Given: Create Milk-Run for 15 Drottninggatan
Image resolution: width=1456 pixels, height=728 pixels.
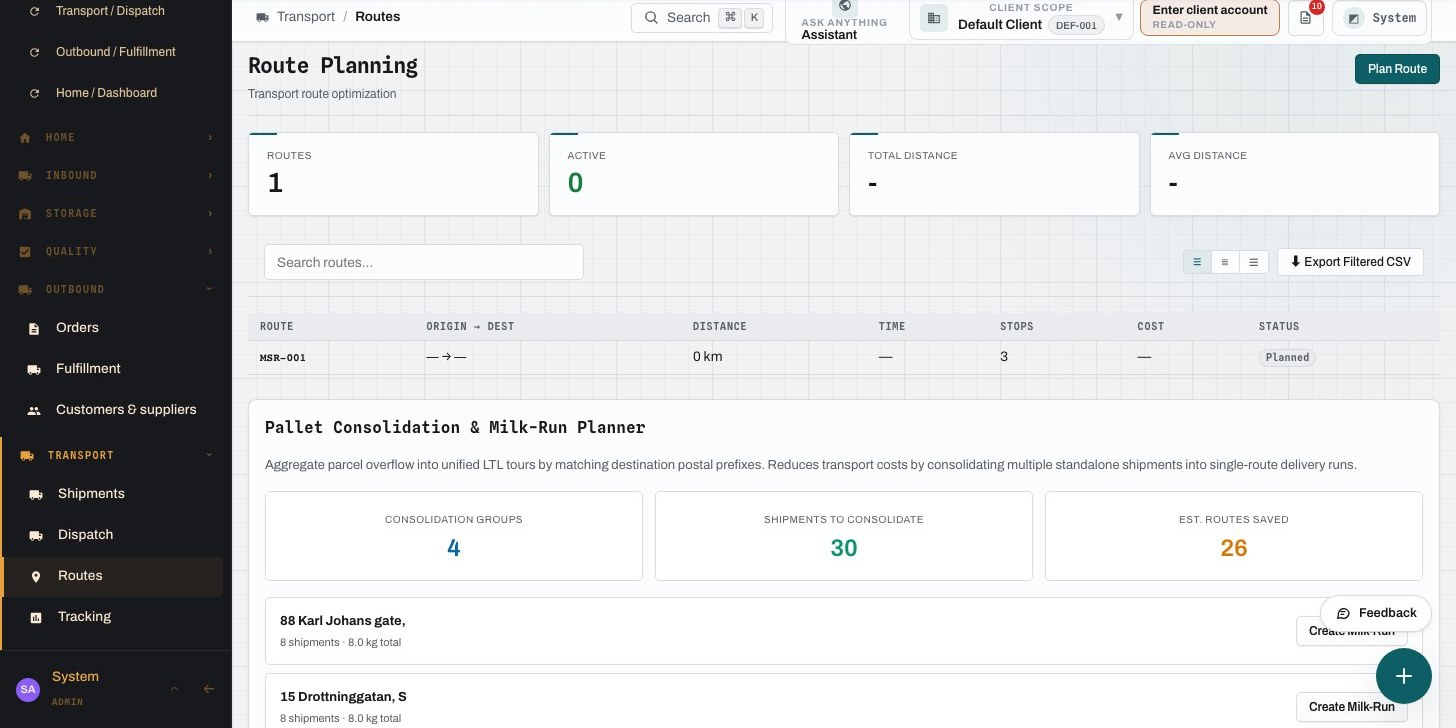Looking at the screenshot, I should pyautogui.click(x=1351, y=707).
